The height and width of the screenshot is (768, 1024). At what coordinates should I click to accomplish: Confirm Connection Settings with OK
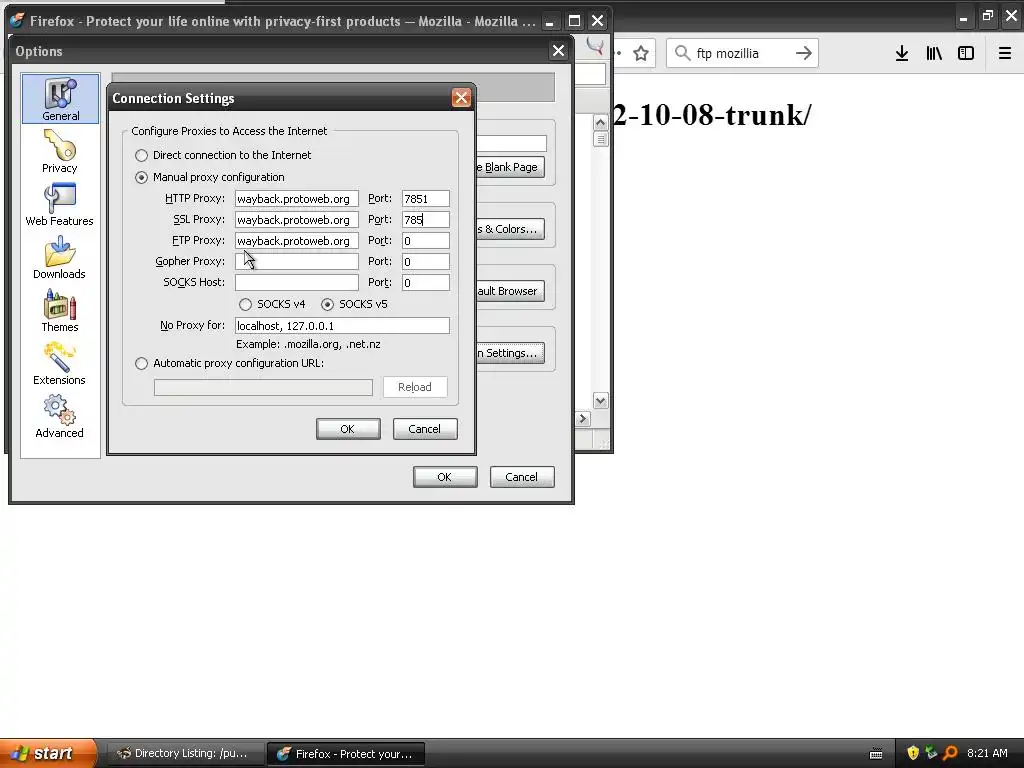coord(348,429)
